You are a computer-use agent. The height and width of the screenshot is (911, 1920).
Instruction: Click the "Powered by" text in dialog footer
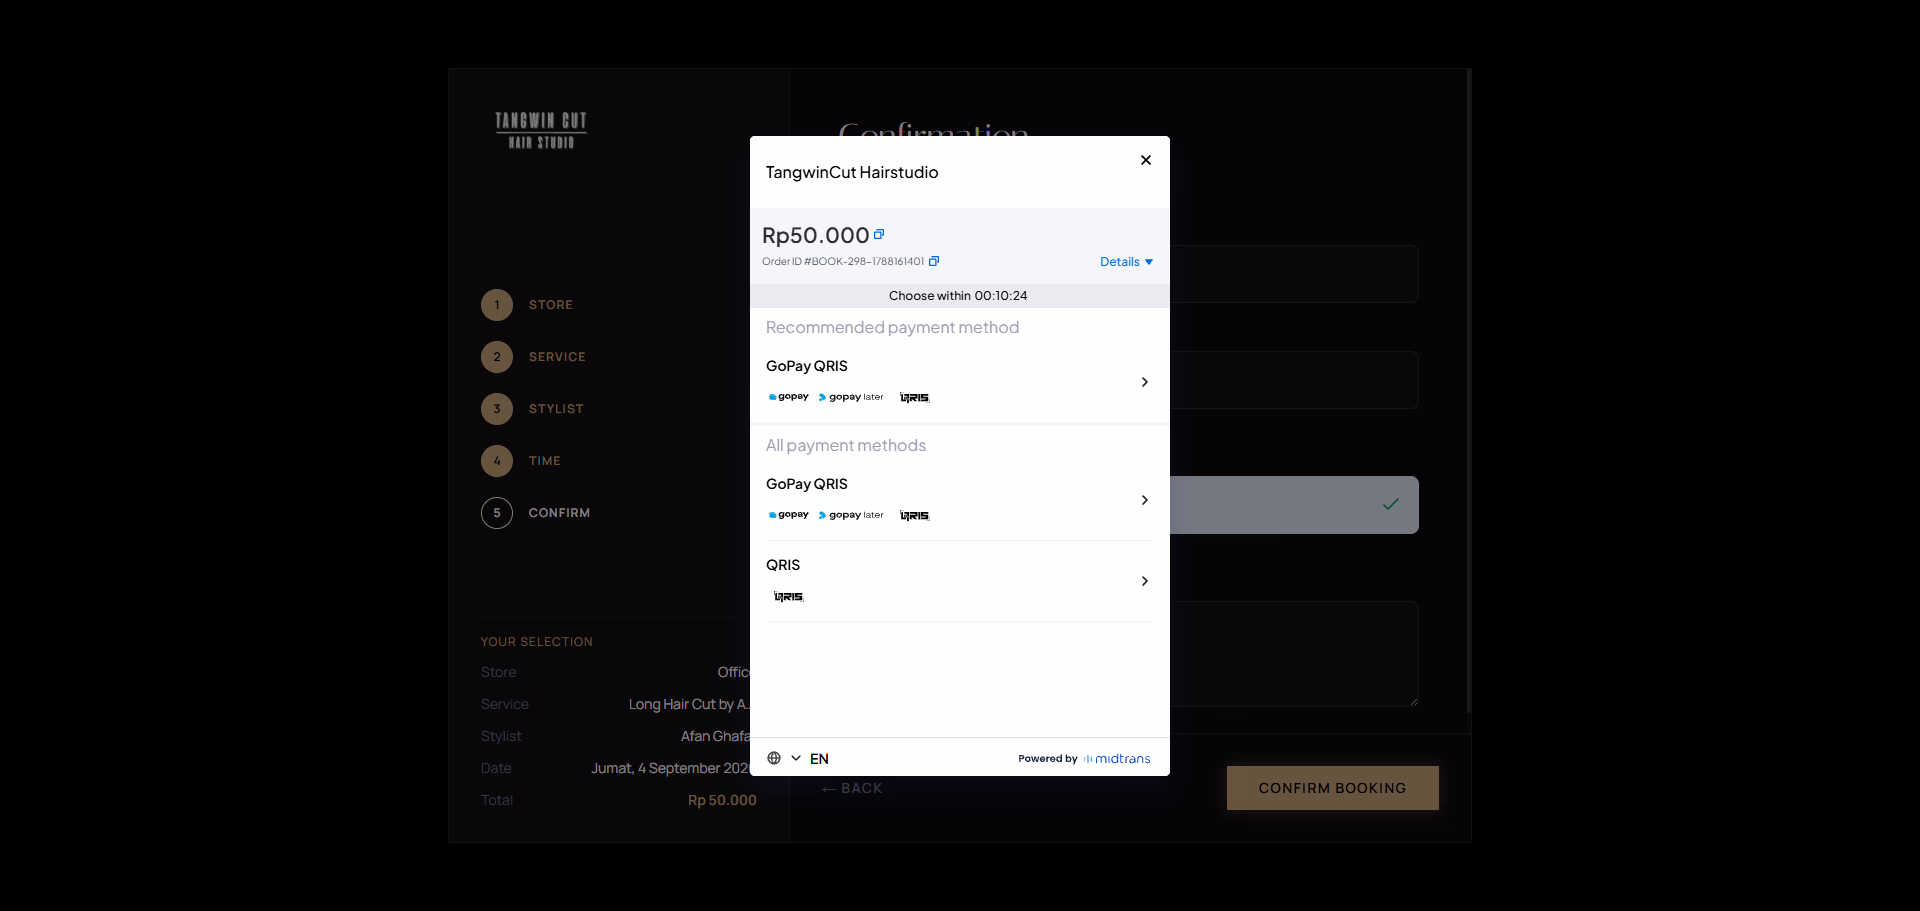coord(1048,759)
